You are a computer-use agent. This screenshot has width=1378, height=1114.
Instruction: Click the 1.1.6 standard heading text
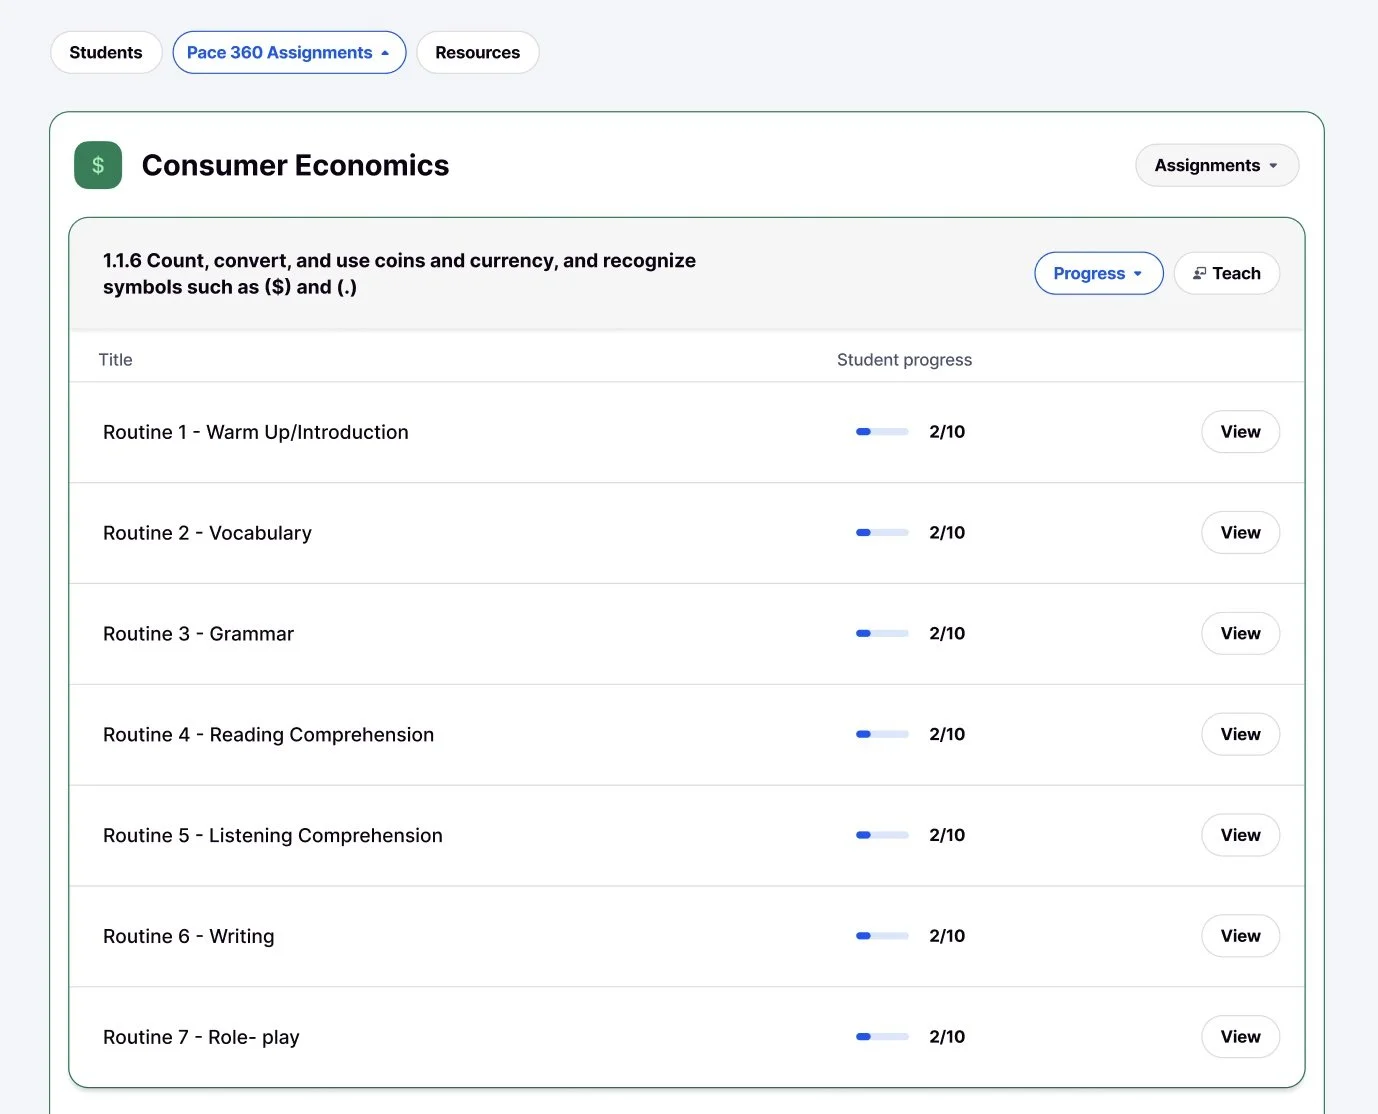[x=399, y=273]
